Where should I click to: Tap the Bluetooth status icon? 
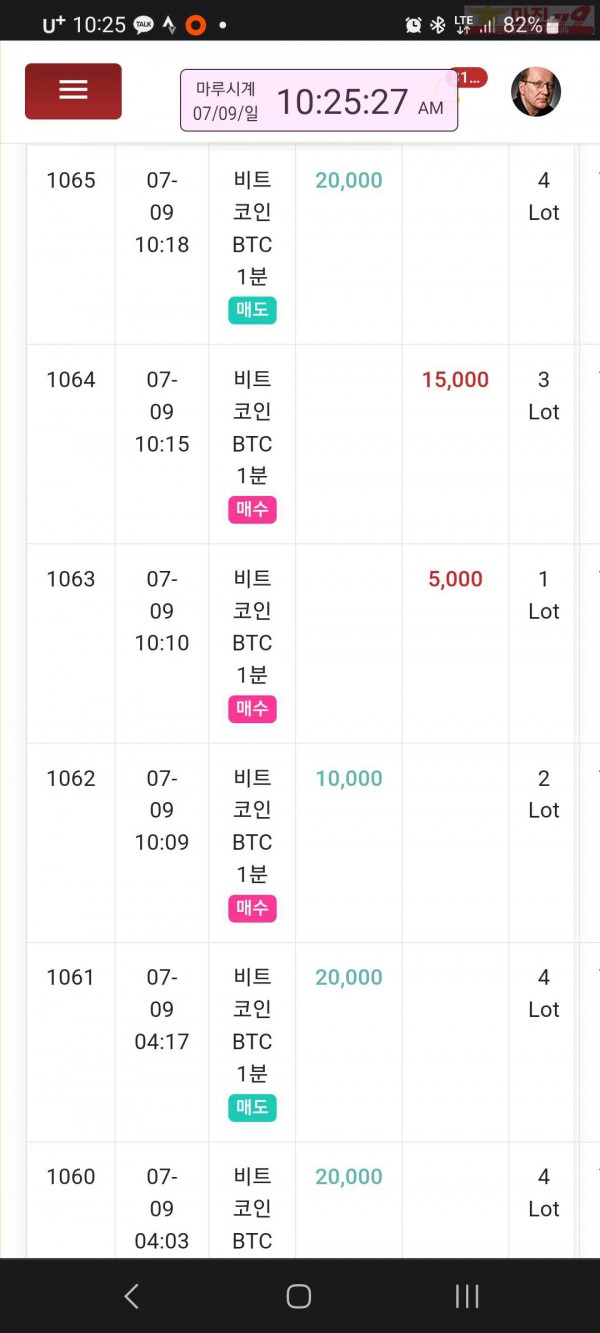click(x=437, y=25)
